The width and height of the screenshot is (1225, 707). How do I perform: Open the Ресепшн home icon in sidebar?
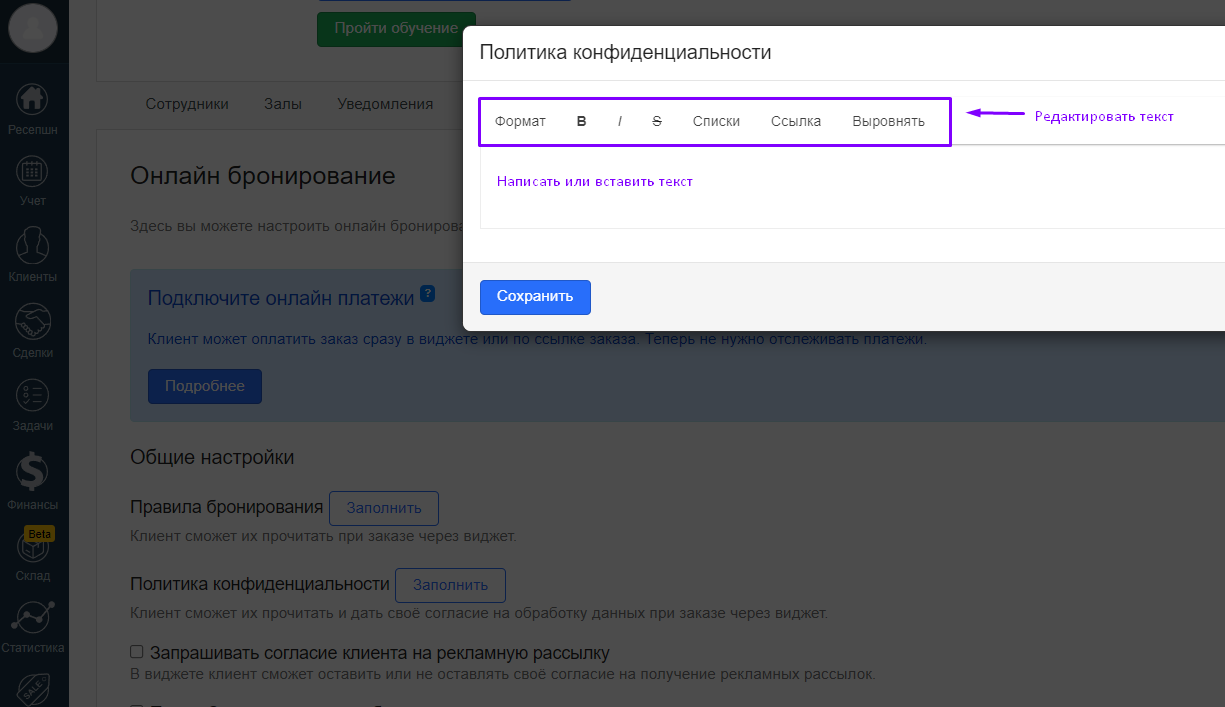coord(33,99)
